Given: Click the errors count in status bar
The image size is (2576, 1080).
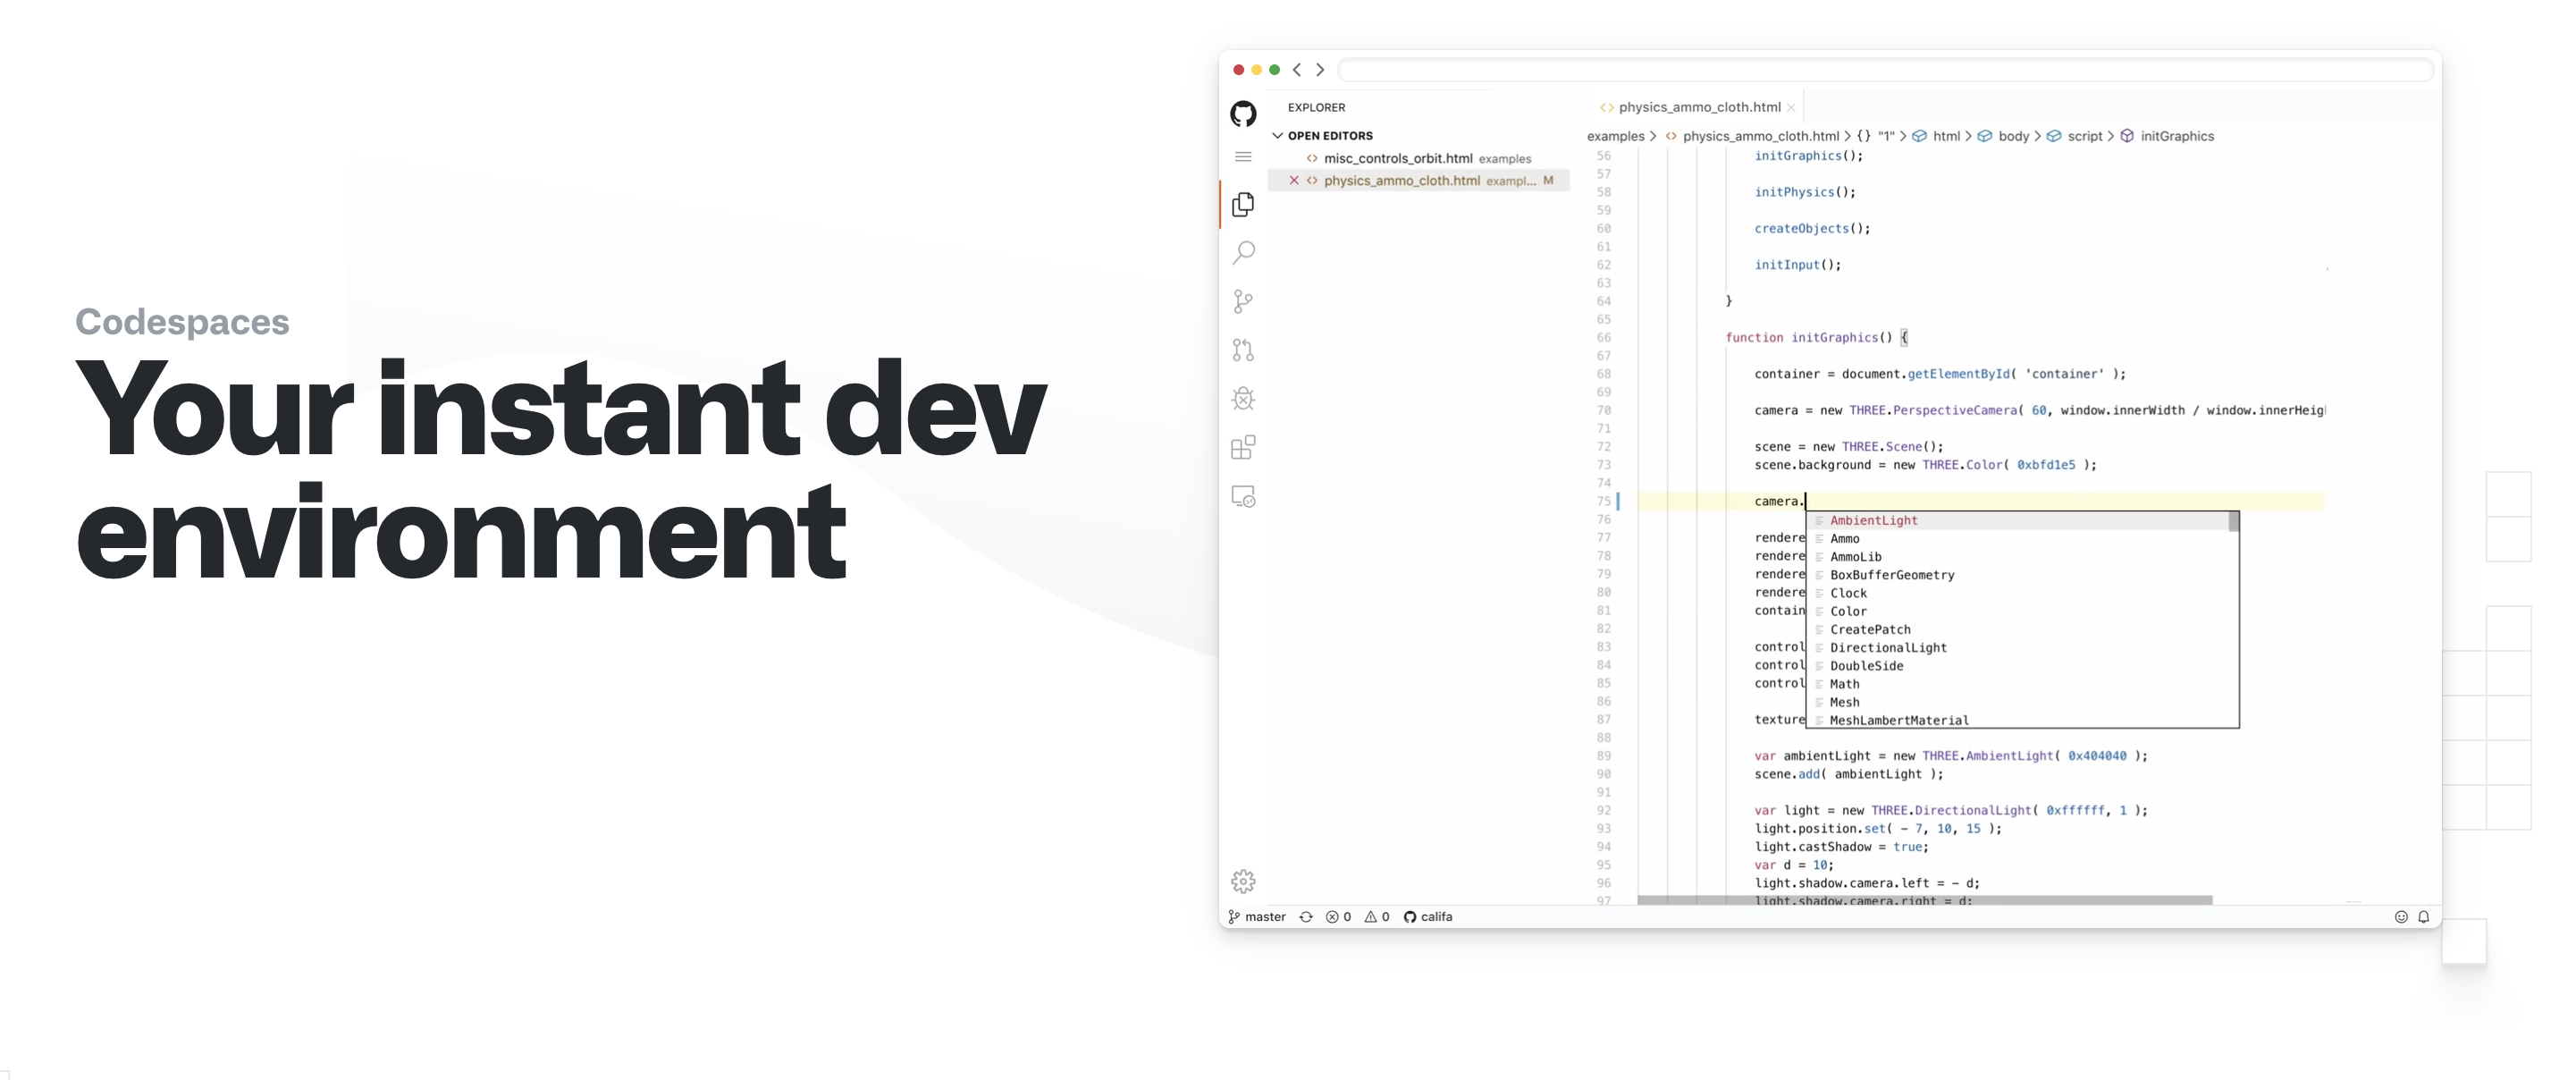Looking at the screenshot, I should [x=1338, y=917].
